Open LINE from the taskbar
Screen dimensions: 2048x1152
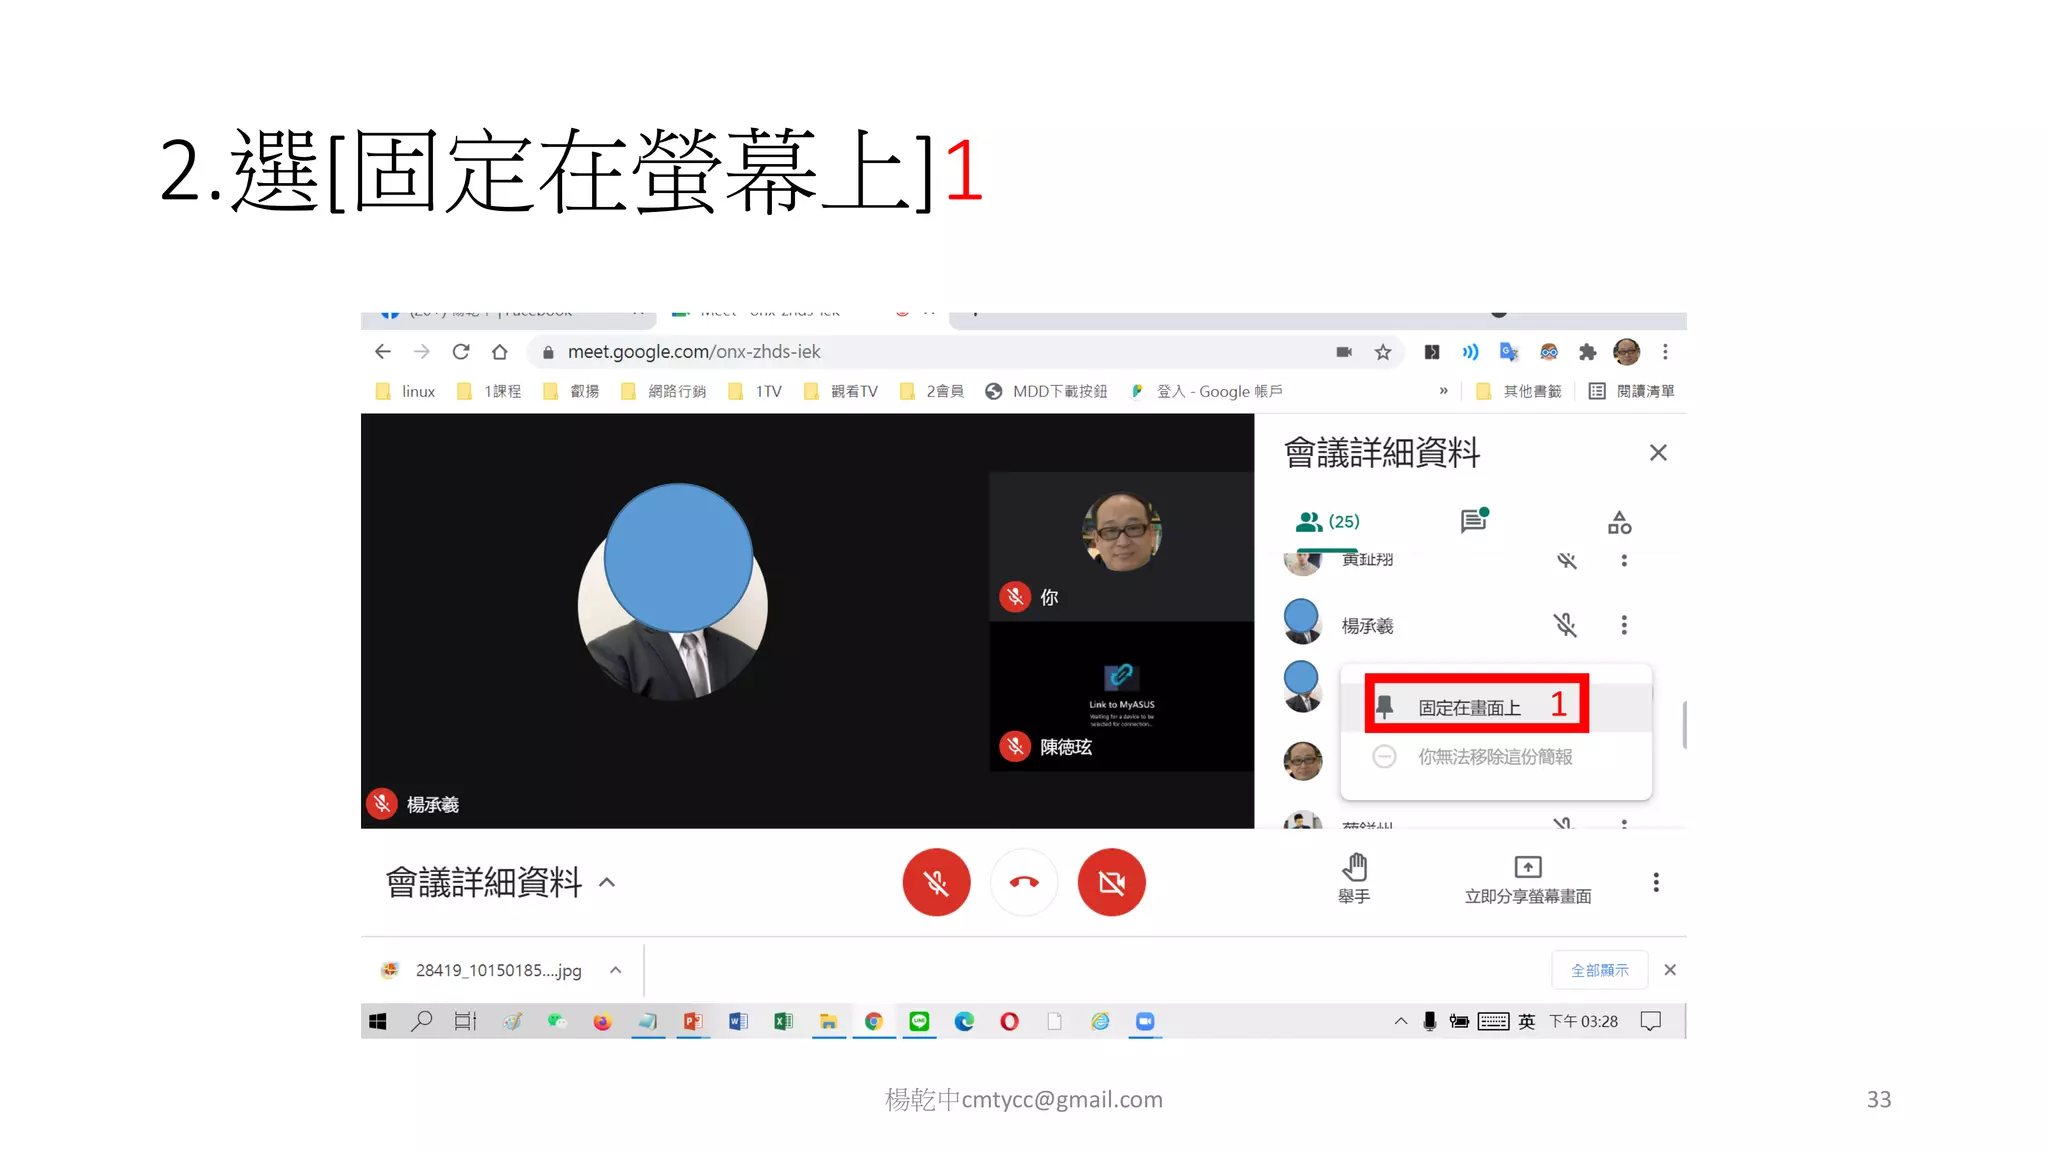pyautogui.click(x=919, y=1021)
